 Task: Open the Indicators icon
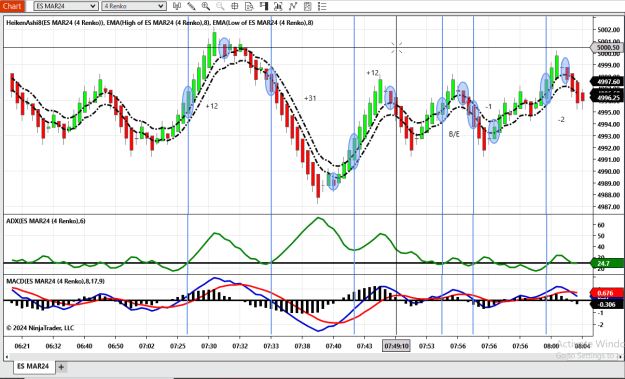pos(293,6)
